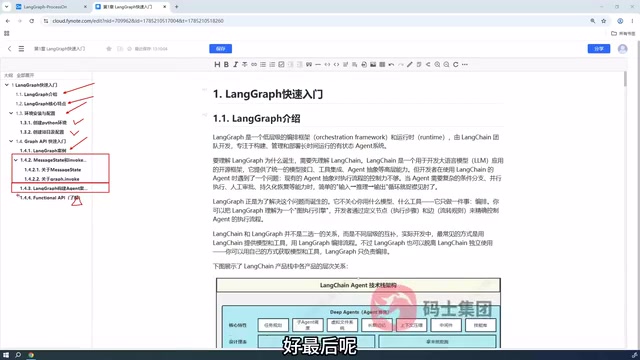Switch to the LangGraph-ProcessOn tab
The width and height of the screenshot is (640, 360).
click(51, 7)
